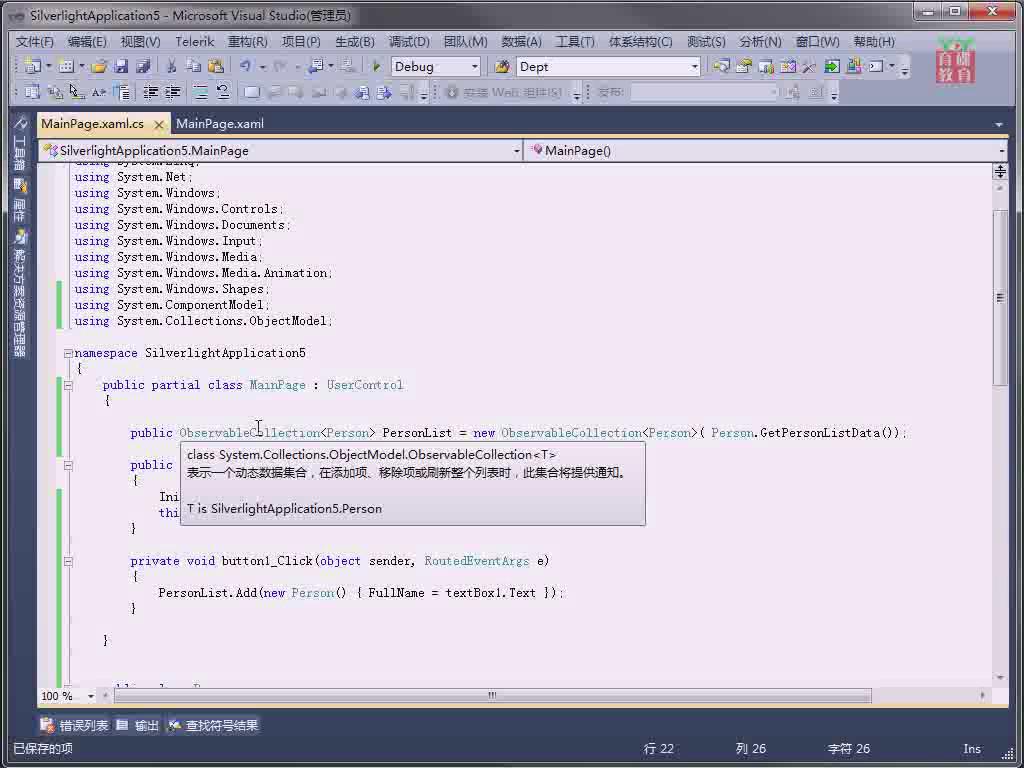Screen dimensions: 1024x768
Task: Click the Start Page green arrow icon
Action: [831, 66]
